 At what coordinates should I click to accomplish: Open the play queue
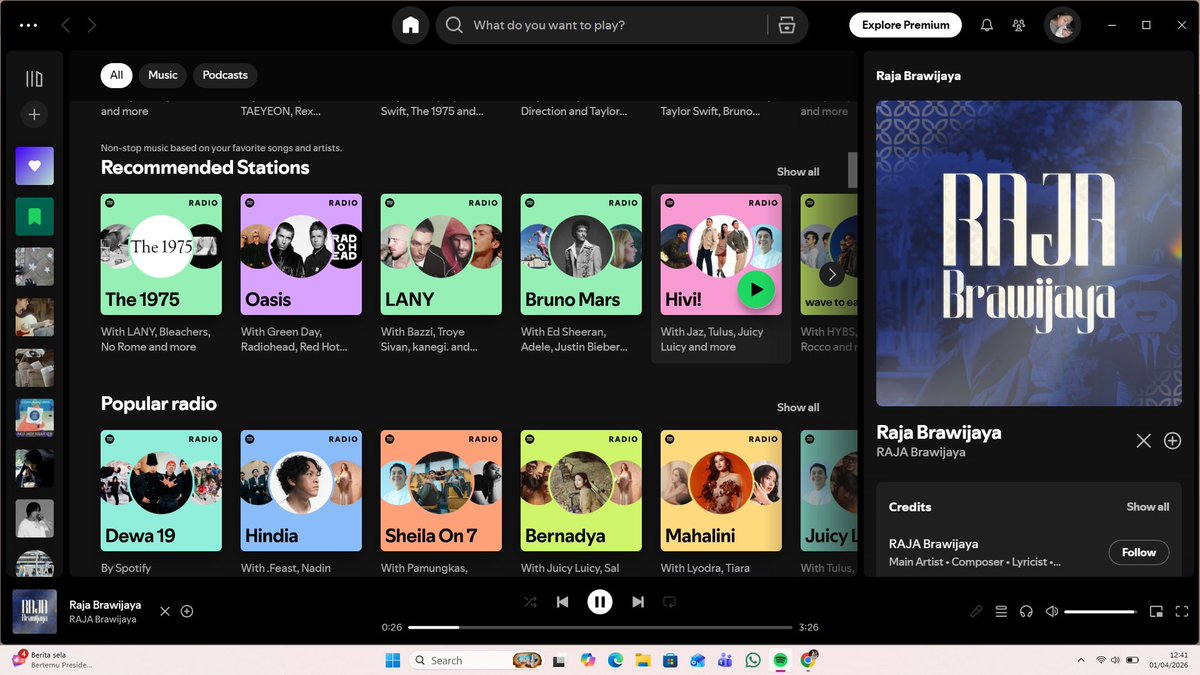[x=1001, y=611]
